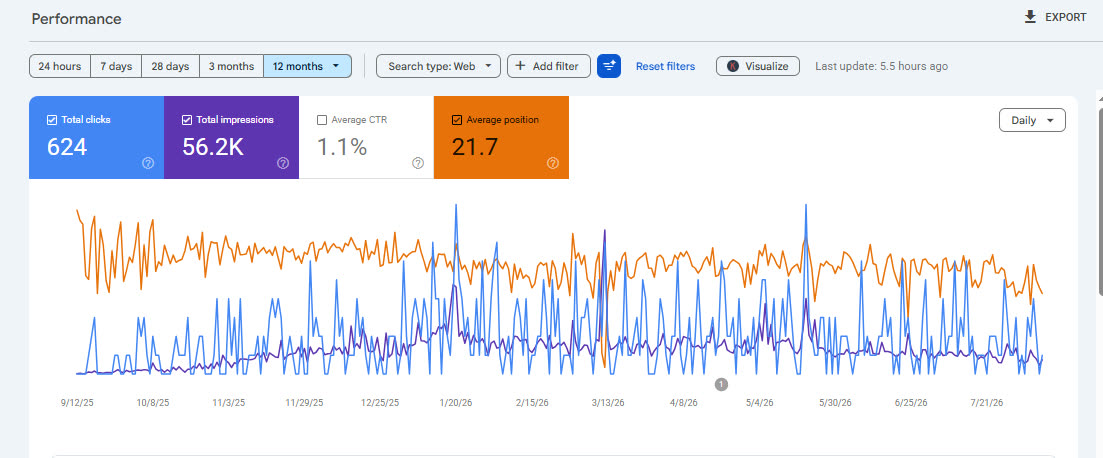Open help icon on Total clicks card
This screenshot has width=1103, height=458.
click(148, 163)
